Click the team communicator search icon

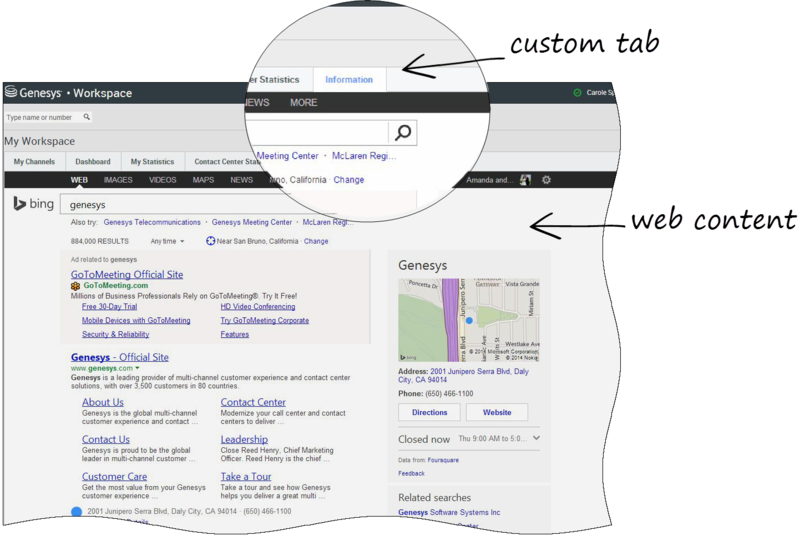tap(87, 117)
